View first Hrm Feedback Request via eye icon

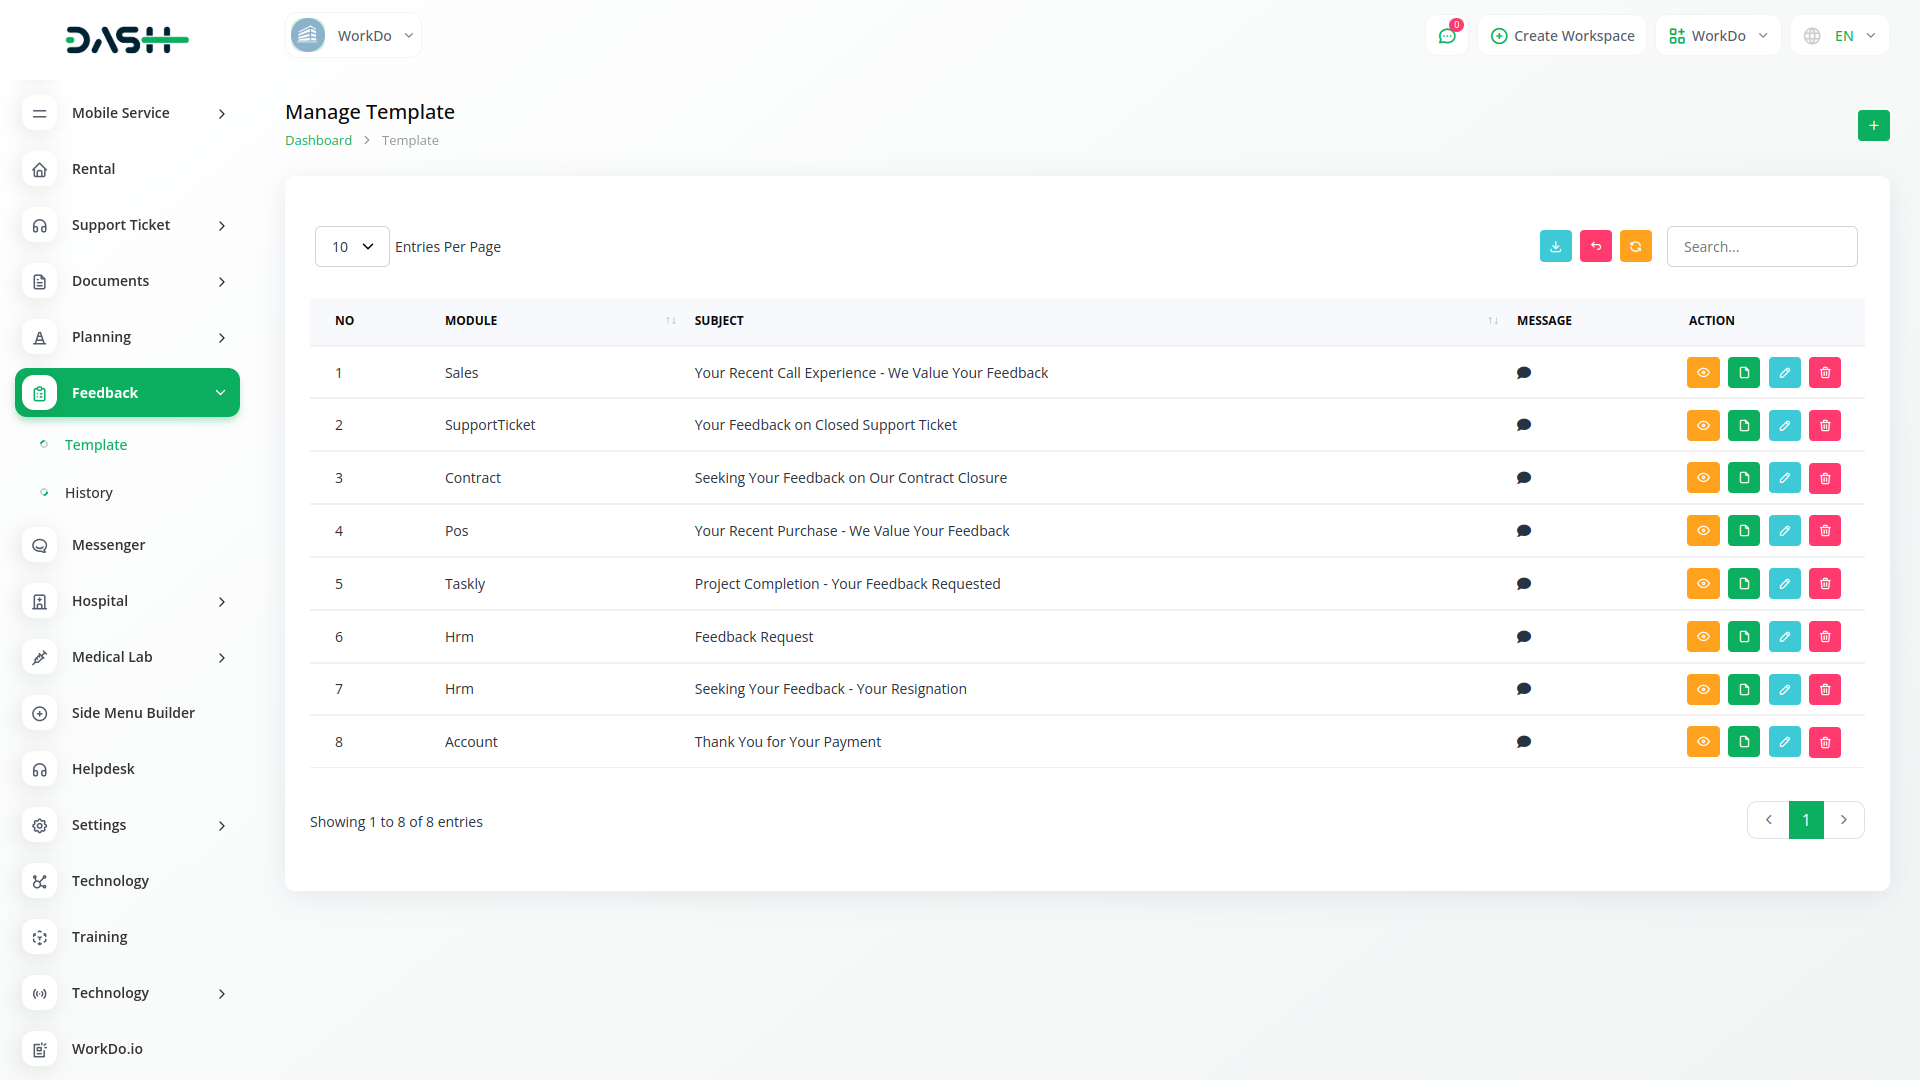(1702, 637)
